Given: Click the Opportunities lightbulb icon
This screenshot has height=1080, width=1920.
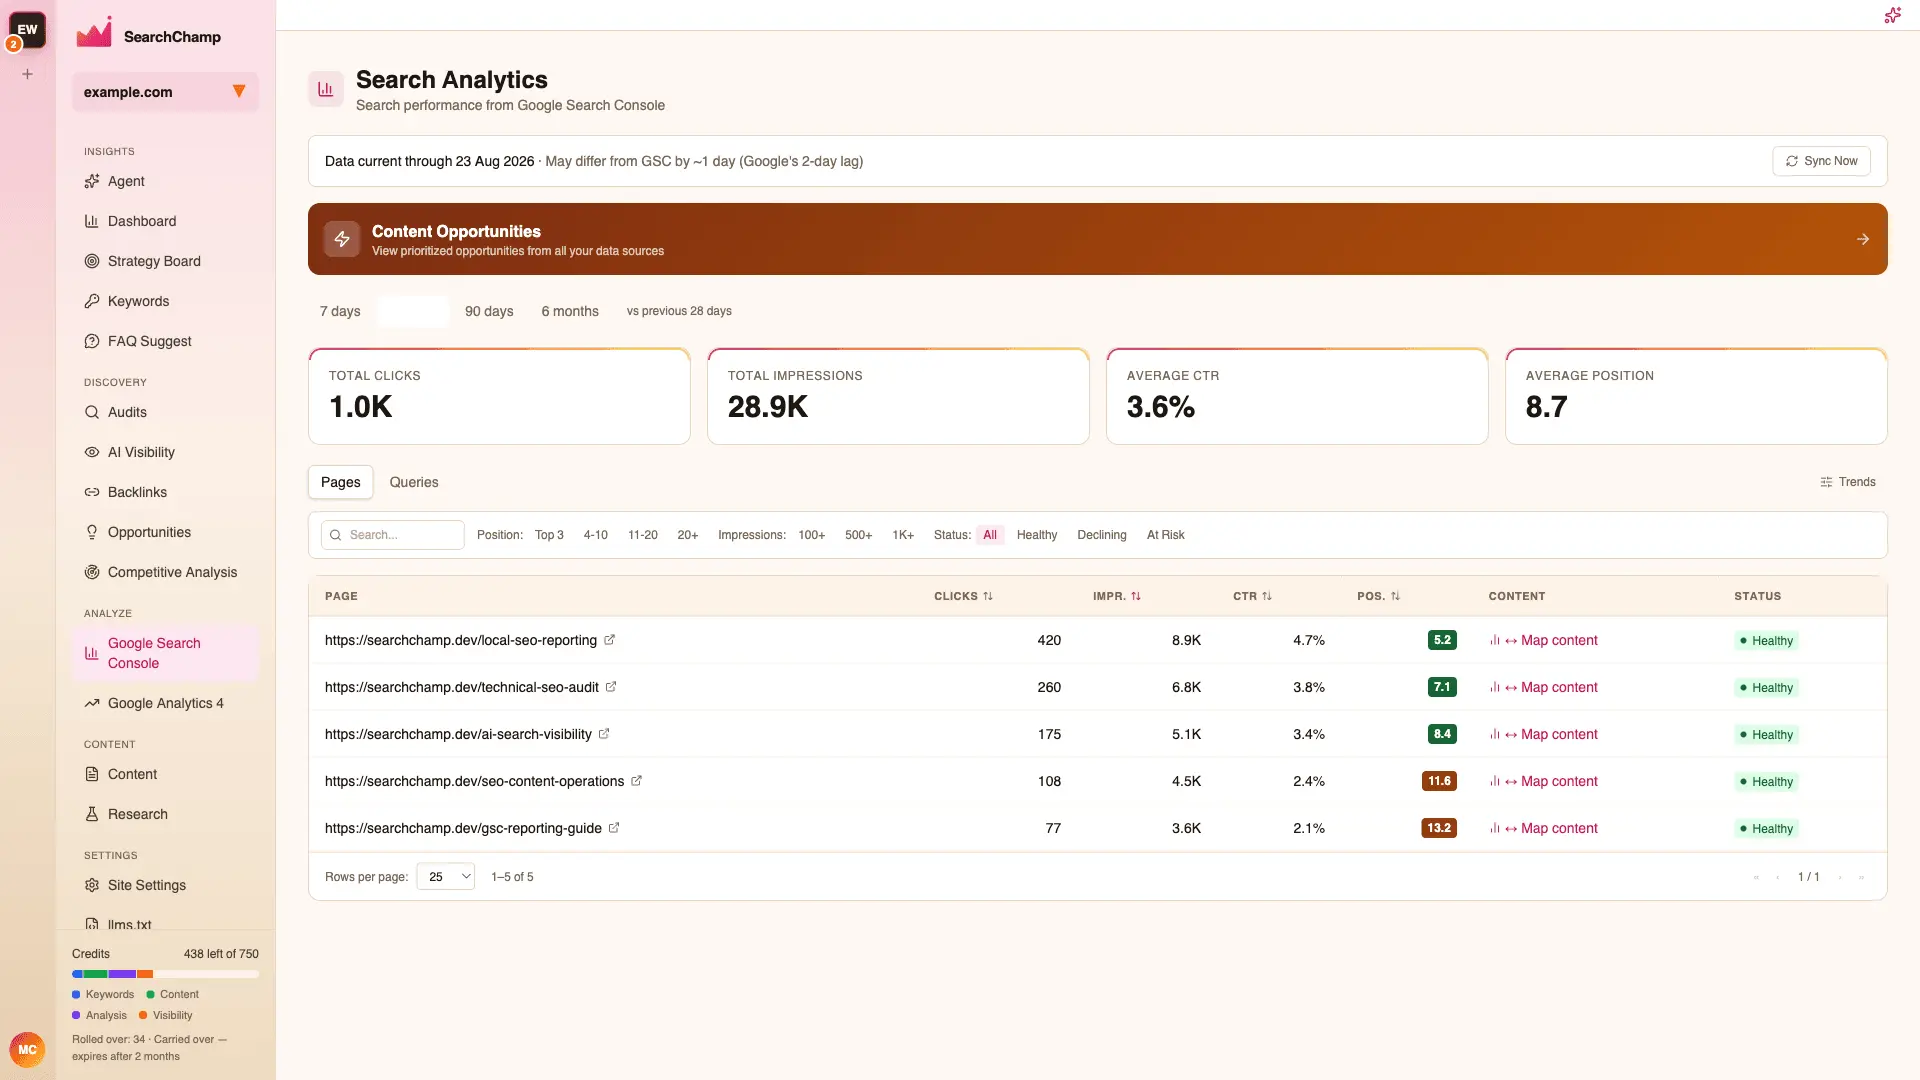Looking at the screenshot, I should [x=92, y=532].
